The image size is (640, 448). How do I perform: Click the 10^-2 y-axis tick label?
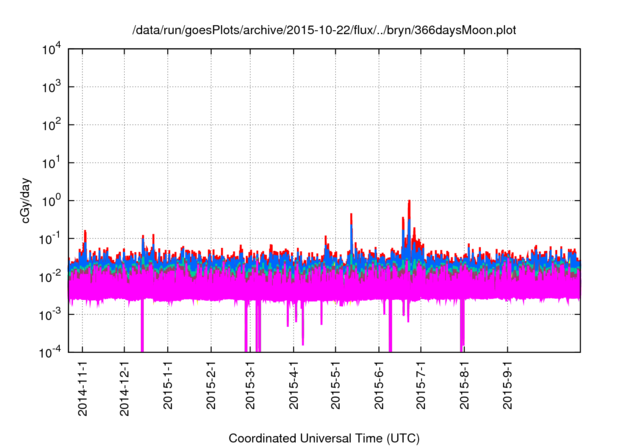point(54,276)
